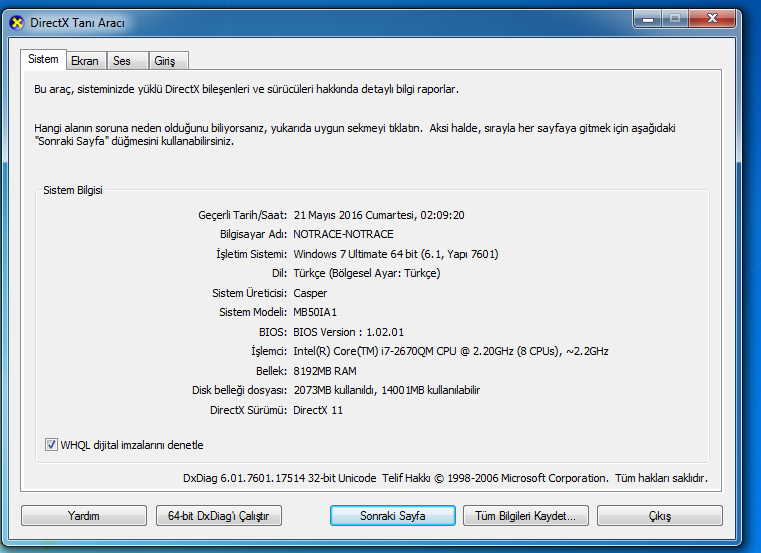The height and width of the screenshot is (553, 761).
Task: Go to Sonraki Sayfa
Action: tap(393, 516)
